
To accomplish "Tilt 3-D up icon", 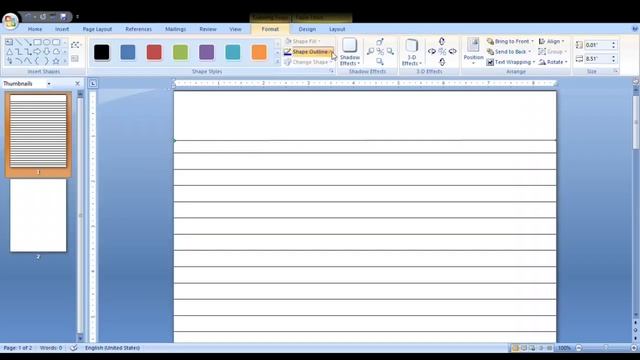I will [x=442, y=41].
